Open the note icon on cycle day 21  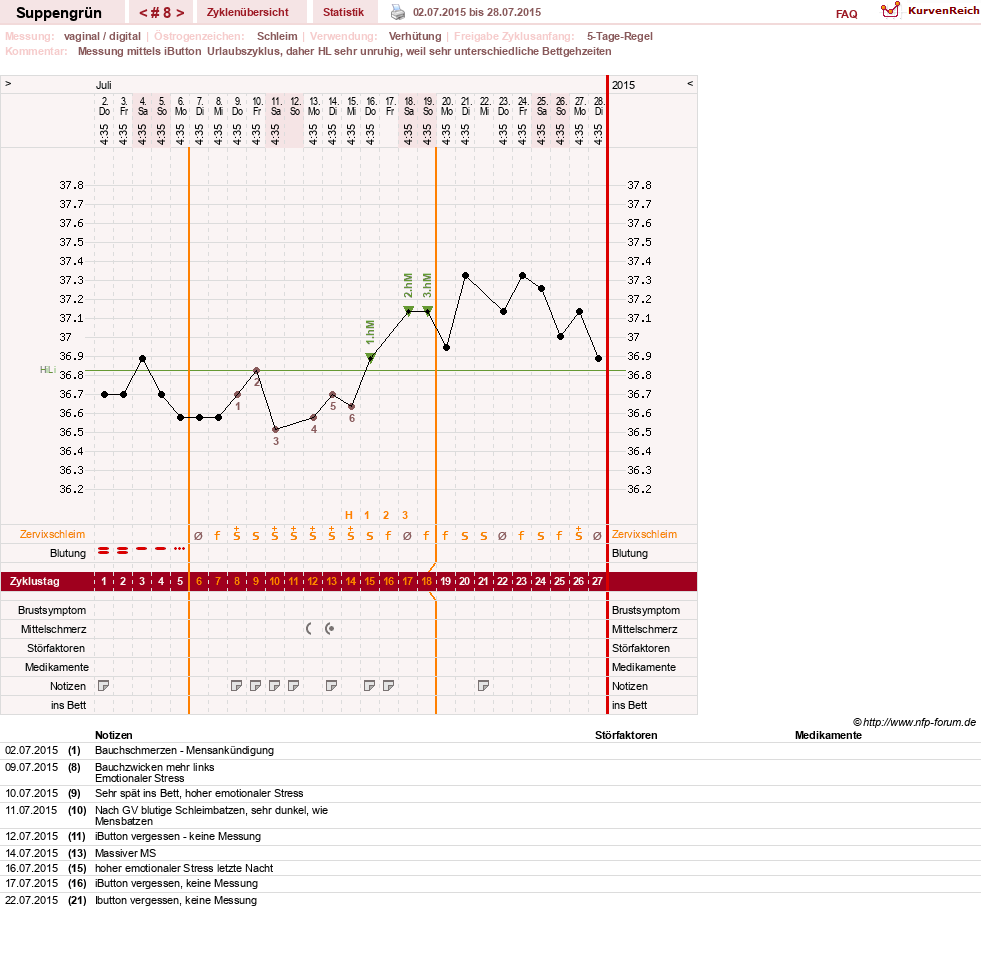tap(483, 686)
